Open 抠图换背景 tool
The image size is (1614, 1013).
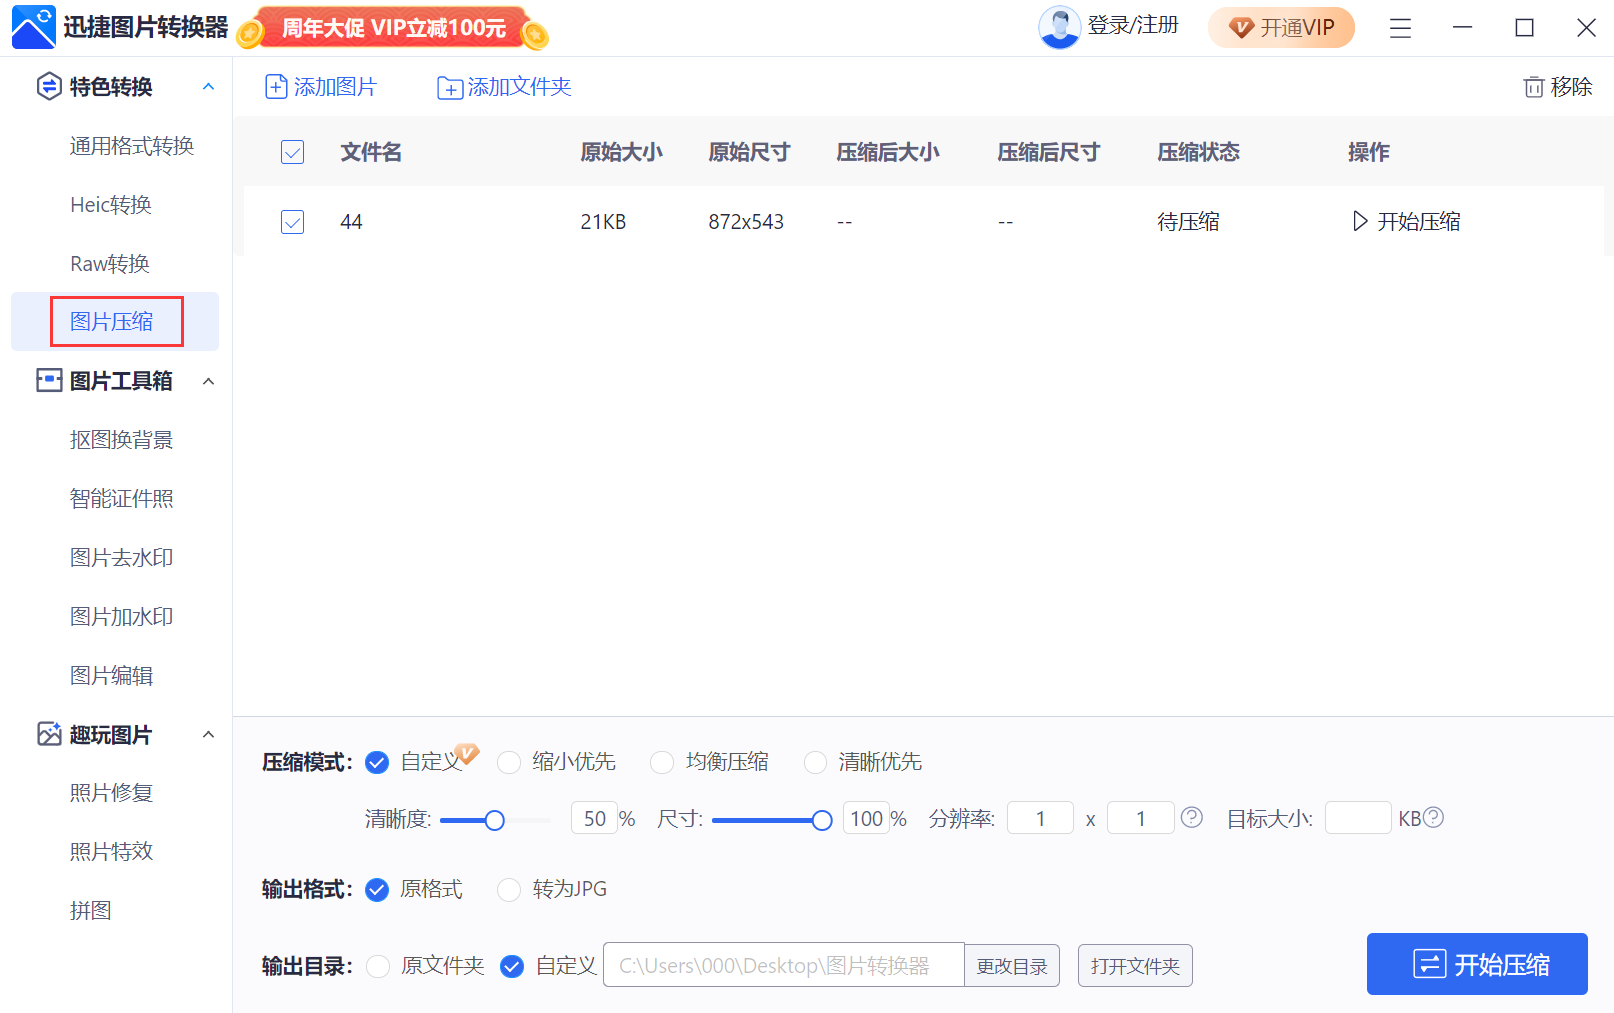point(121,440)
